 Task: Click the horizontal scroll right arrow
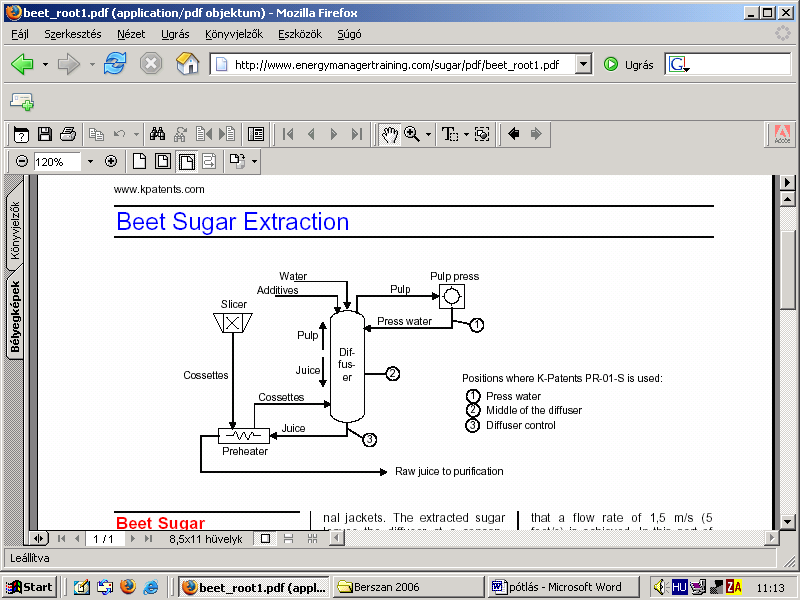click(x=772, y=538)
